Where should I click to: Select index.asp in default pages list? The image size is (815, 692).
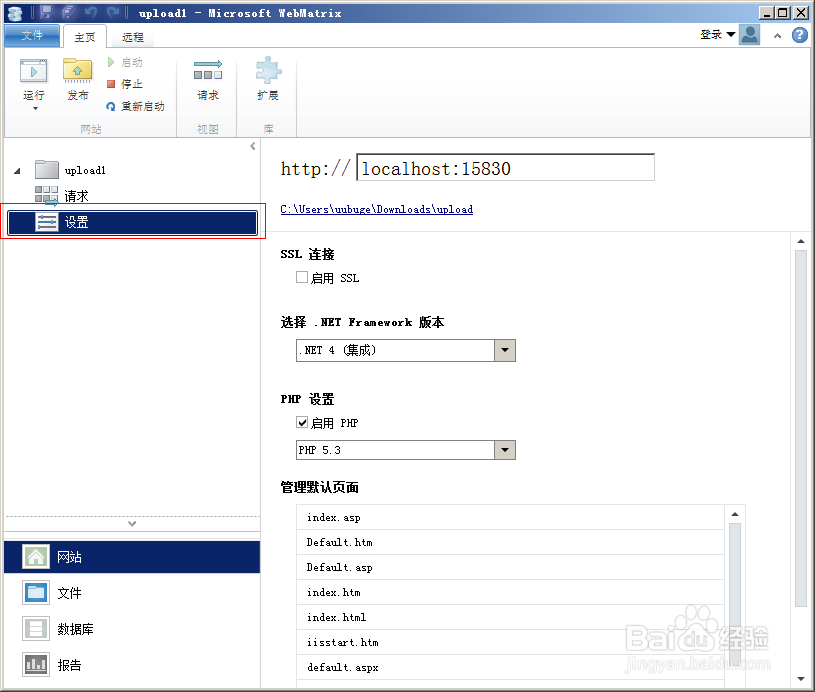(x=510, y=517)
